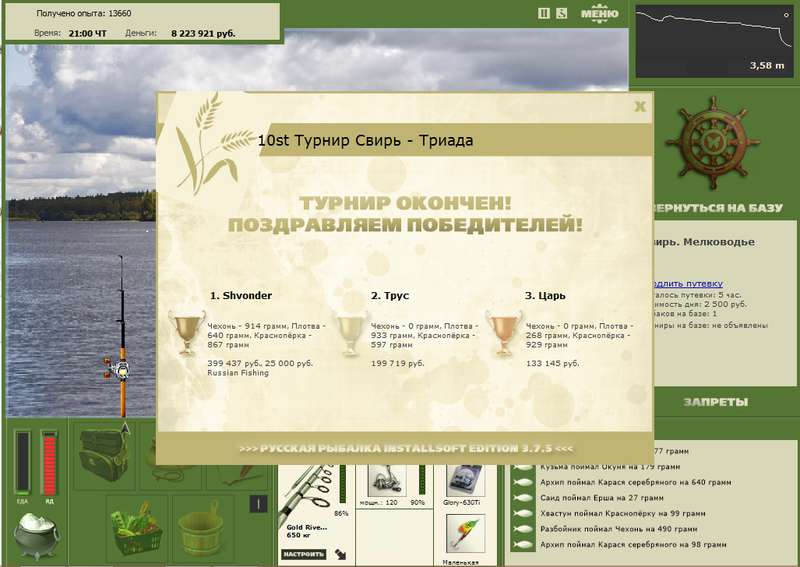Click the time display 21:00 ЧТ
The width and height of the screenshot is (800, 567).
[x=87, y=34]
